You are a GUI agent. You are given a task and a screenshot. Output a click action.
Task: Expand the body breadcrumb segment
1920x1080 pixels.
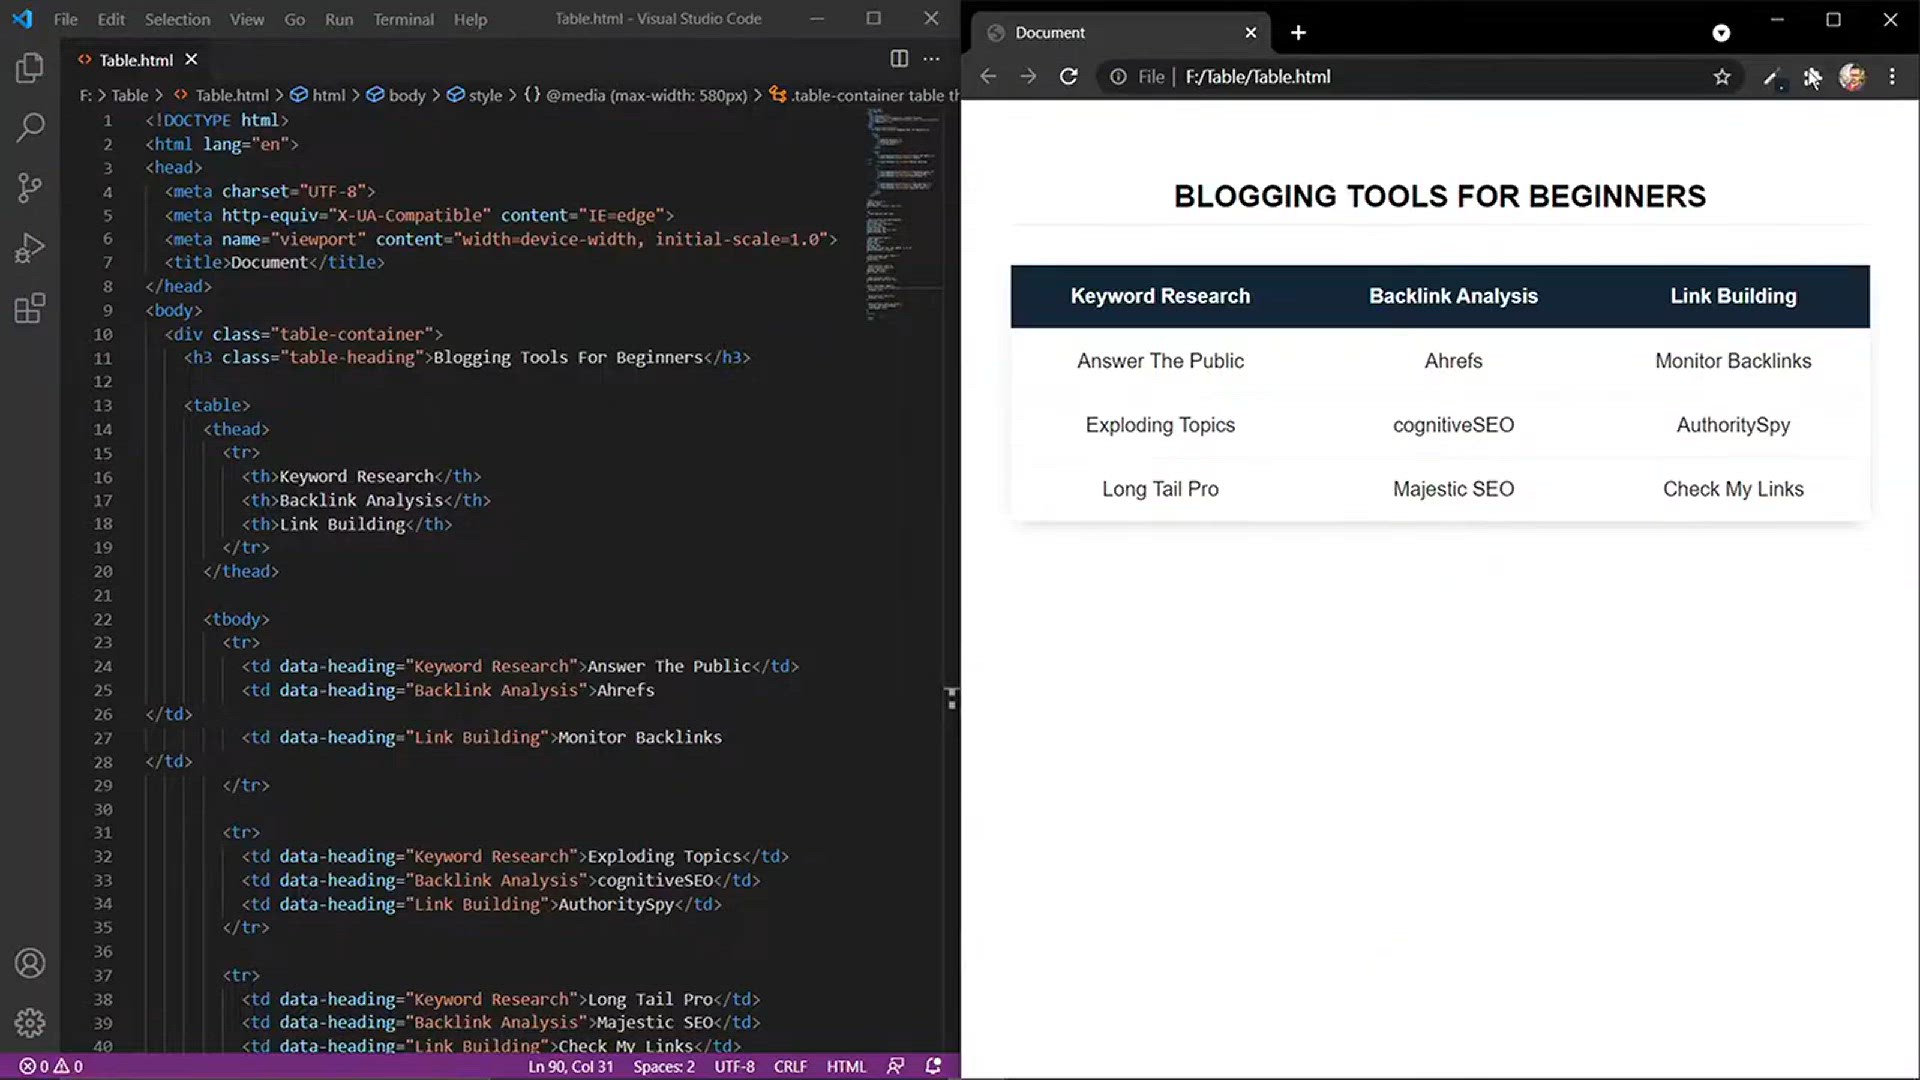pyautogui.click(x=396, y=95)
